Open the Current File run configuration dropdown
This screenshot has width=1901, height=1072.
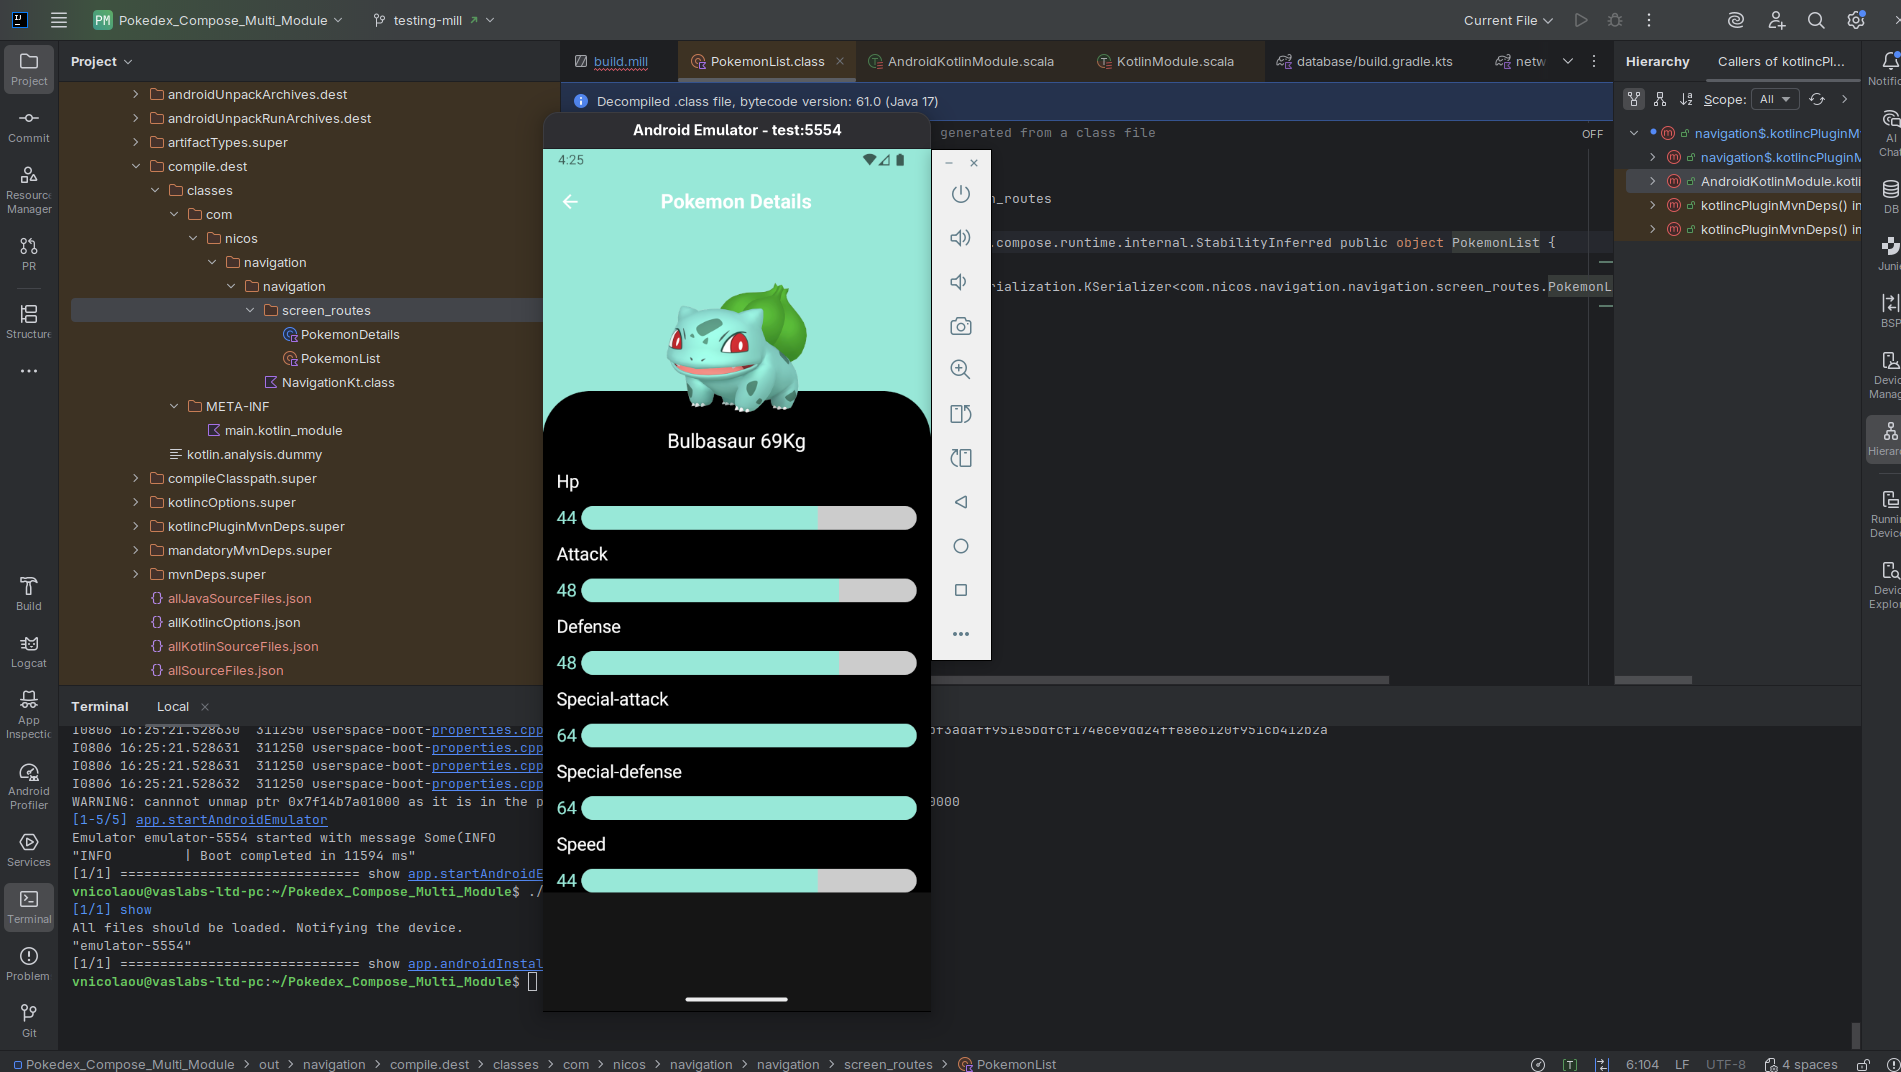coord(1508,20)
